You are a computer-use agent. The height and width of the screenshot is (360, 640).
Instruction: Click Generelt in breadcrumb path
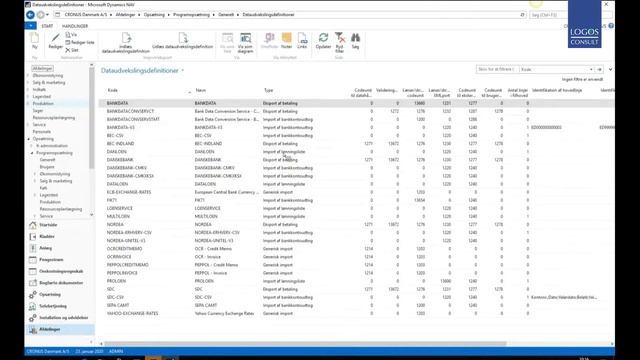coord(226,15)
